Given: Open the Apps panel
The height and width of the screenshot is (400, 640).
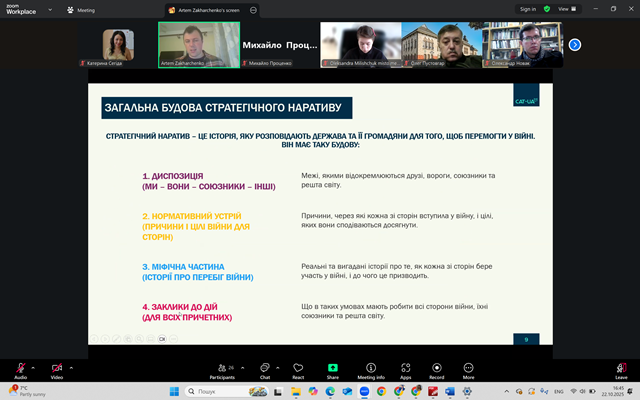Looking at the screenshot, I should [x=405, y=368].
